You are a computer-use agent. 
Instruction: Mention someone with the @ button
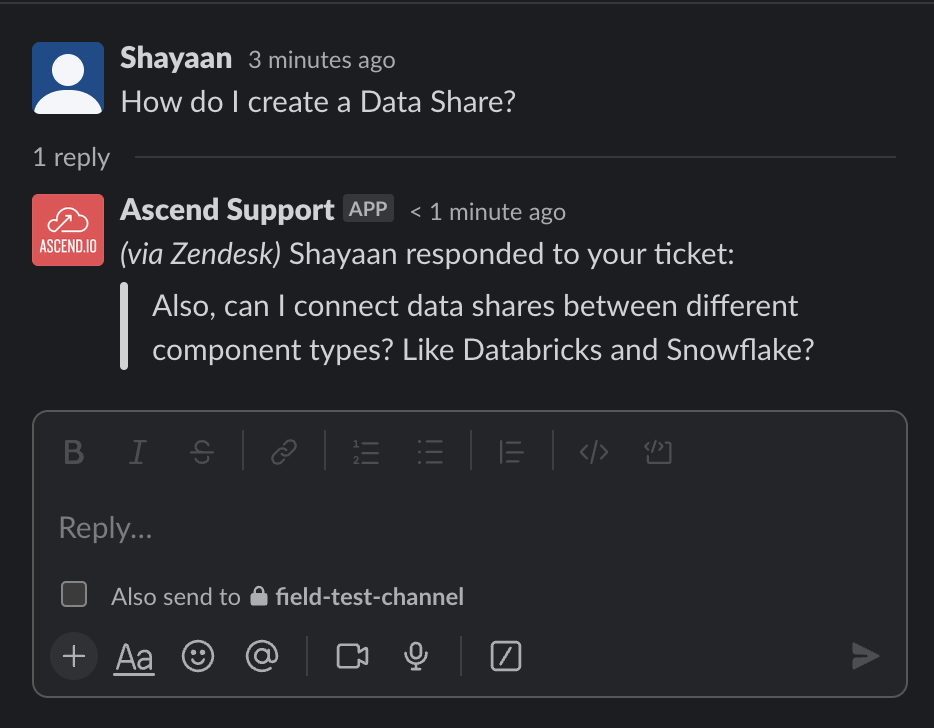(x=262, y=657)
